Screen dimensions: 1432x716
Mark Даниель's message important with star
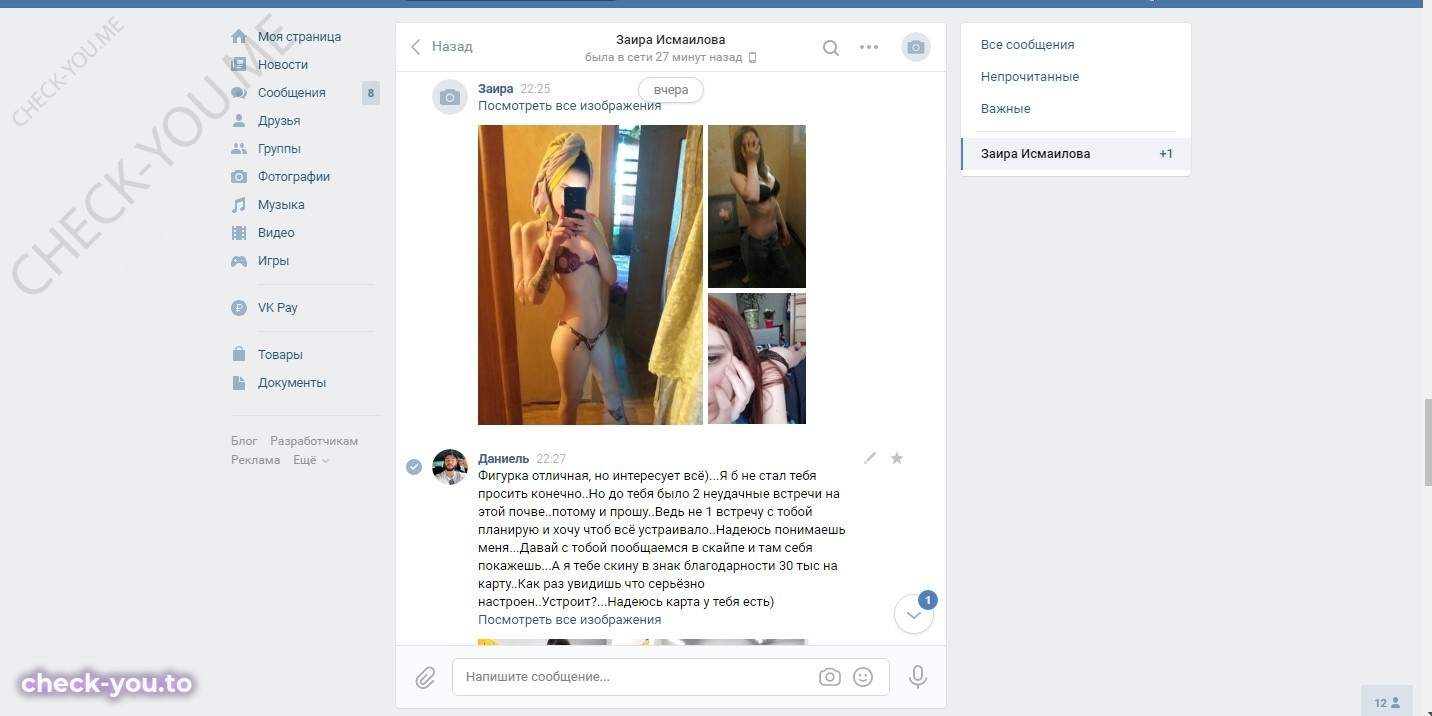tap(897, 458)
